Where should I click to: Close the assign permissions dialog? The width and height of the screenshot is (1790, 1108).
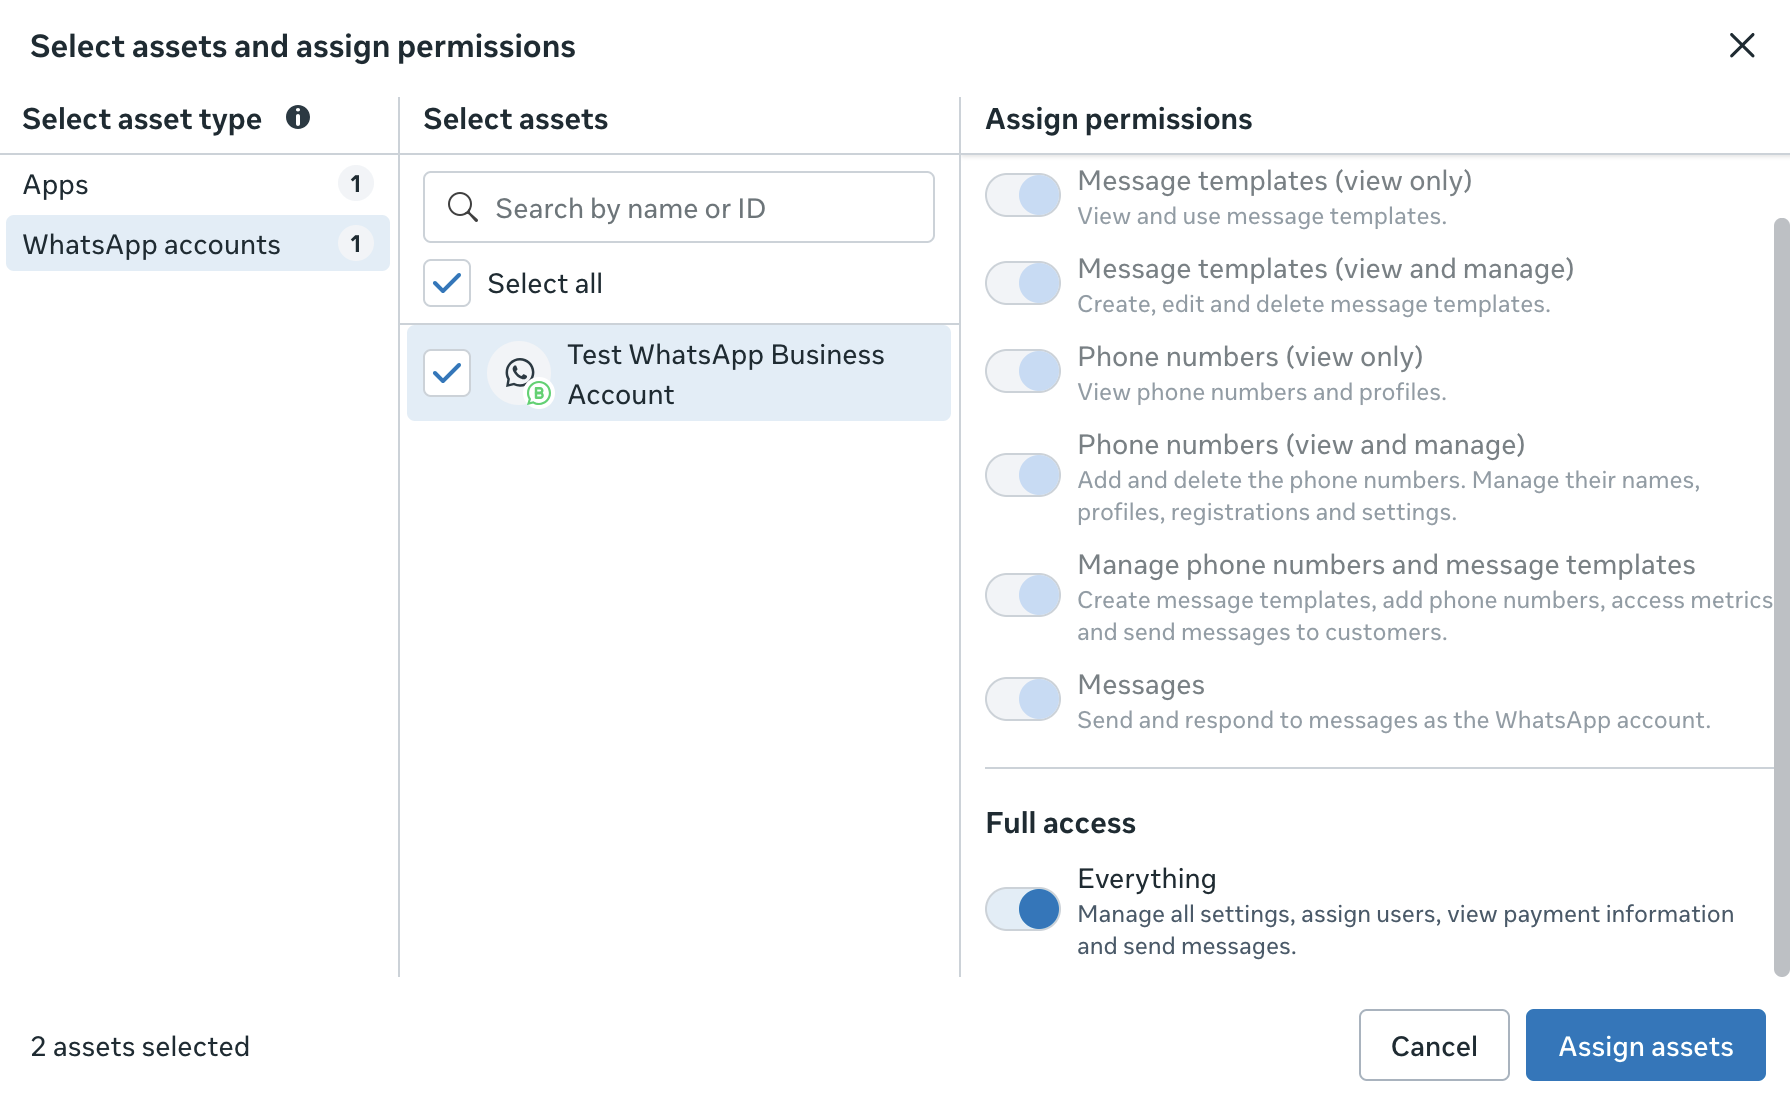coord(1742,46)
